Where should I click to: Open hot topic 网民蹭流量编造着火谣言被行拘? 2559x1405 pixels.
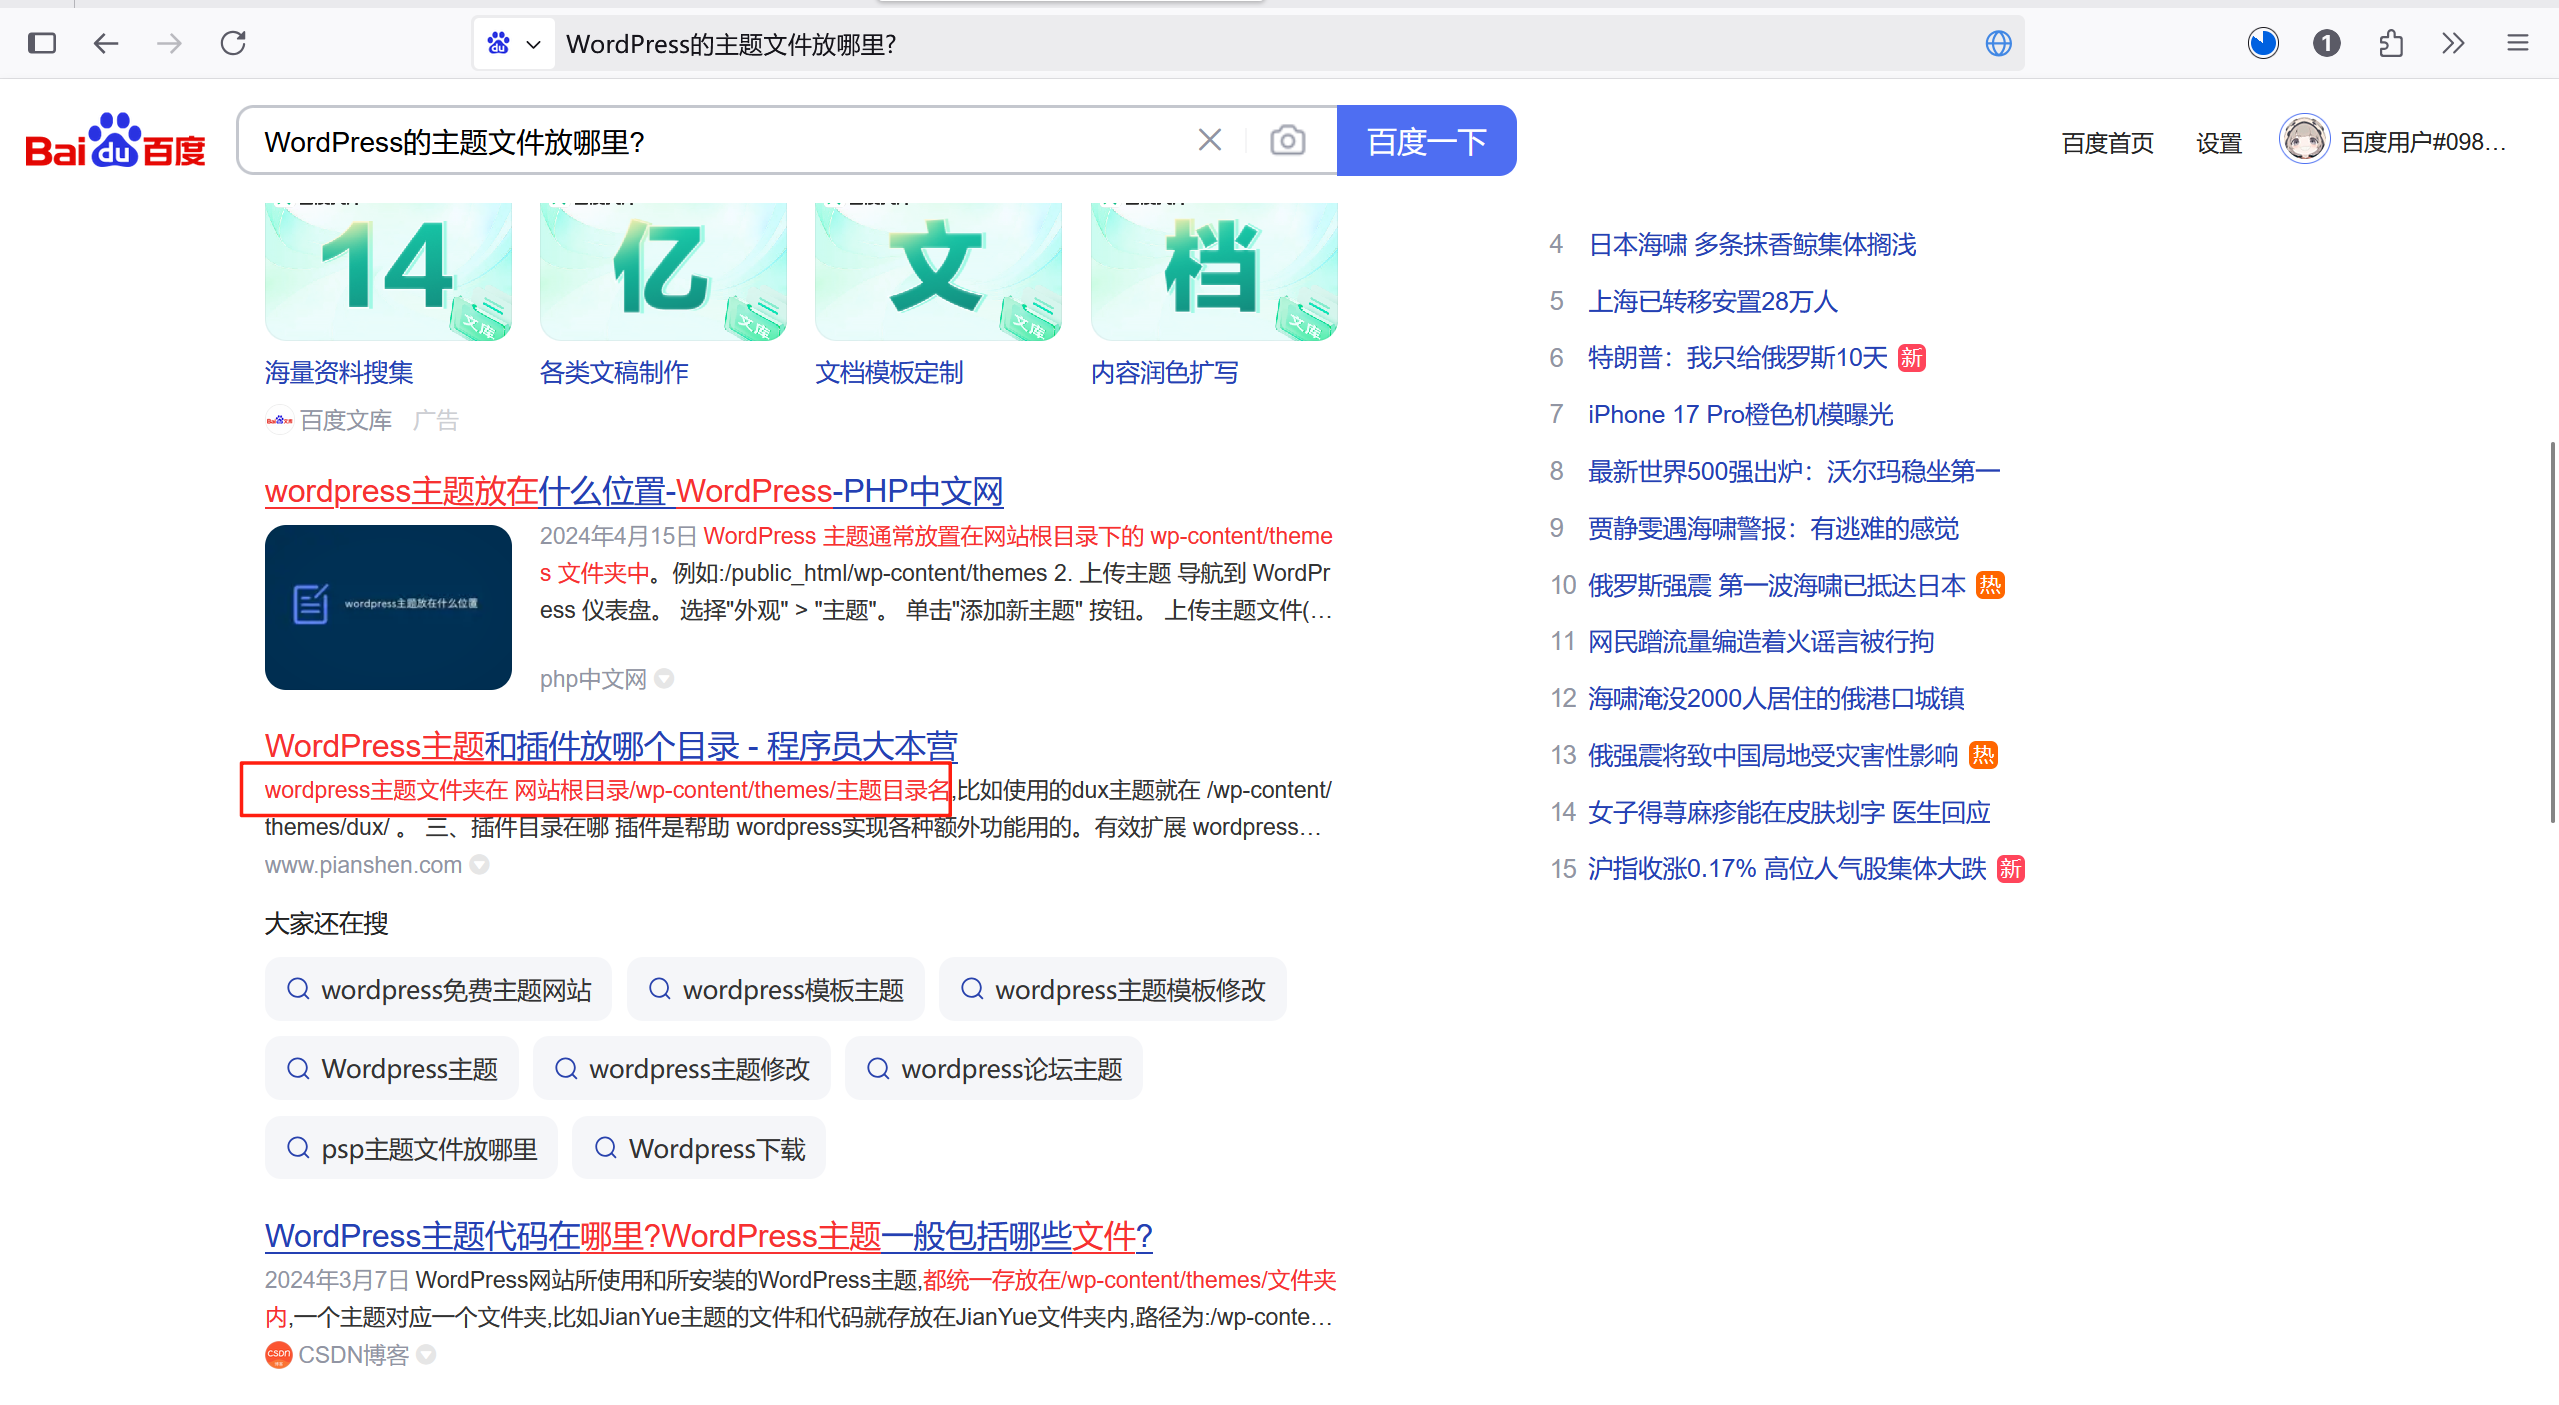tap(1761, 642)
